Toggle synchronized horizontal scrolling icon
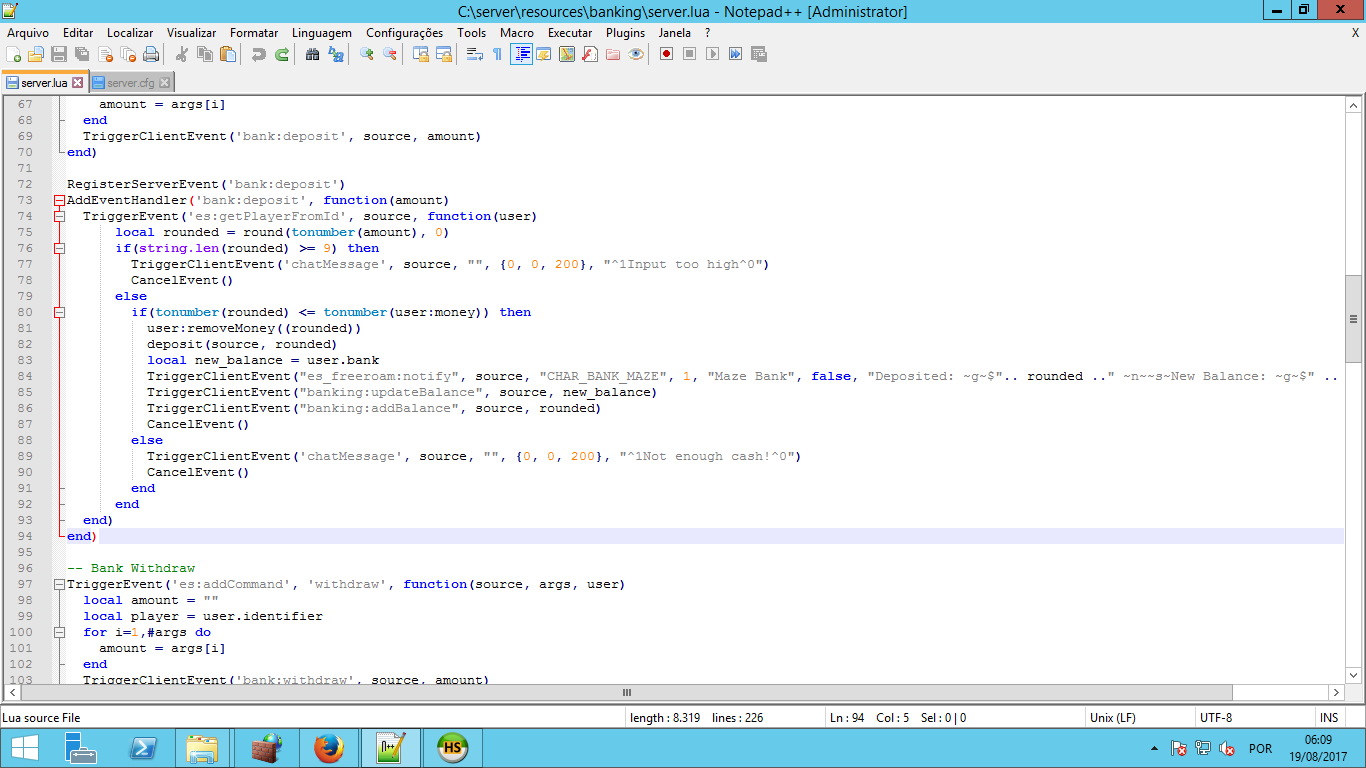This screenshot has height=768, width=1366. (444, 54)
